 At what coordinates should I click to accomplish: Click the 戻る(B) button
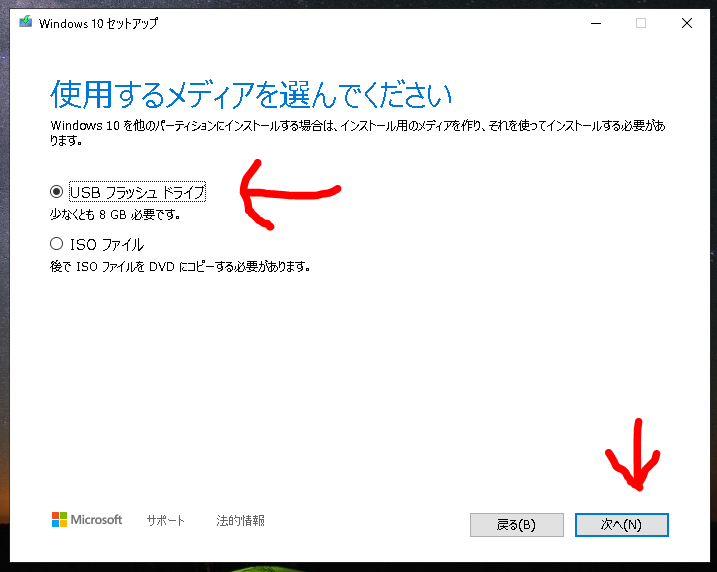pos(517,524)
